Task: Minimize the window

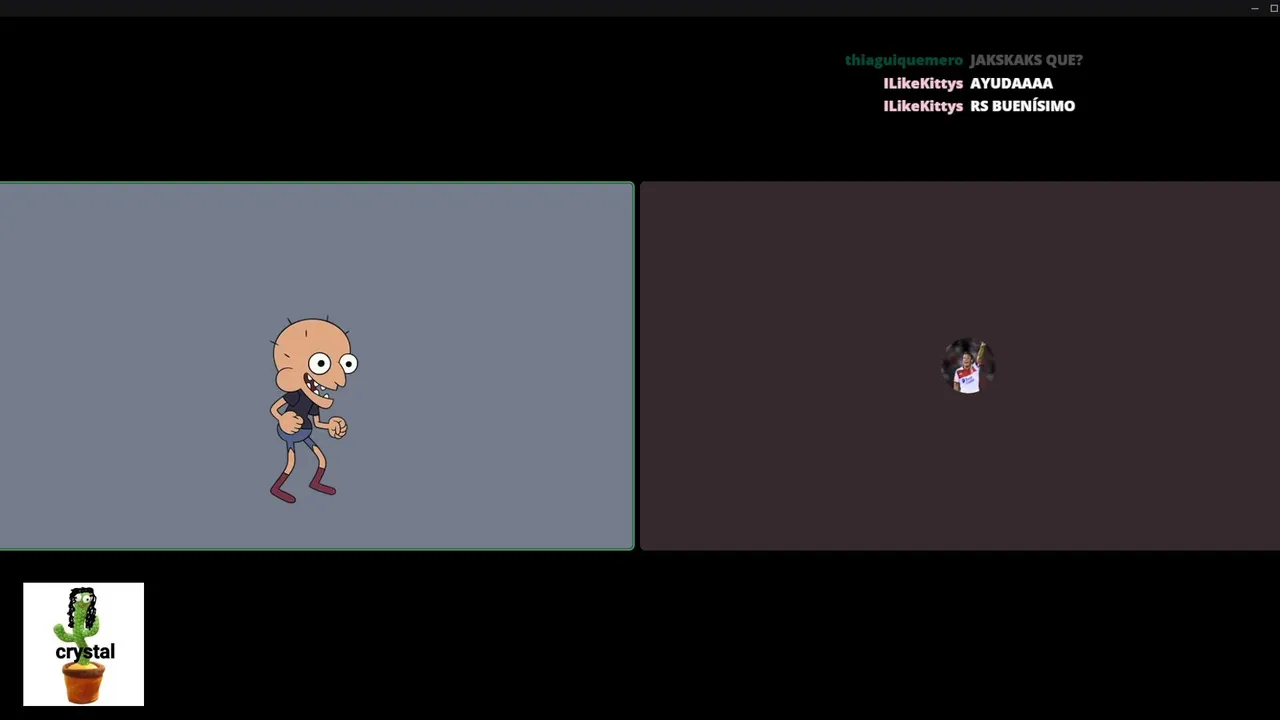Action: 1254,8
